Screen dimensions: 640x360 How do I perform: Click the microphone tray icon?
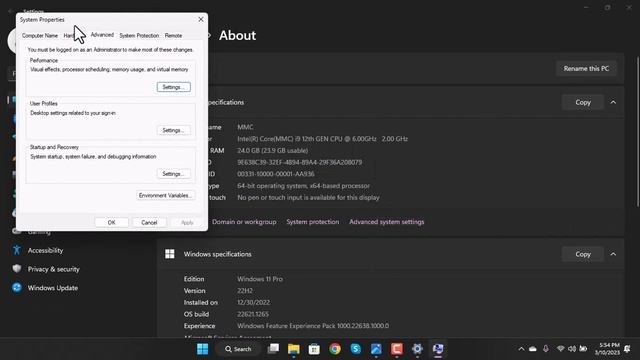(x=546, y=349)
